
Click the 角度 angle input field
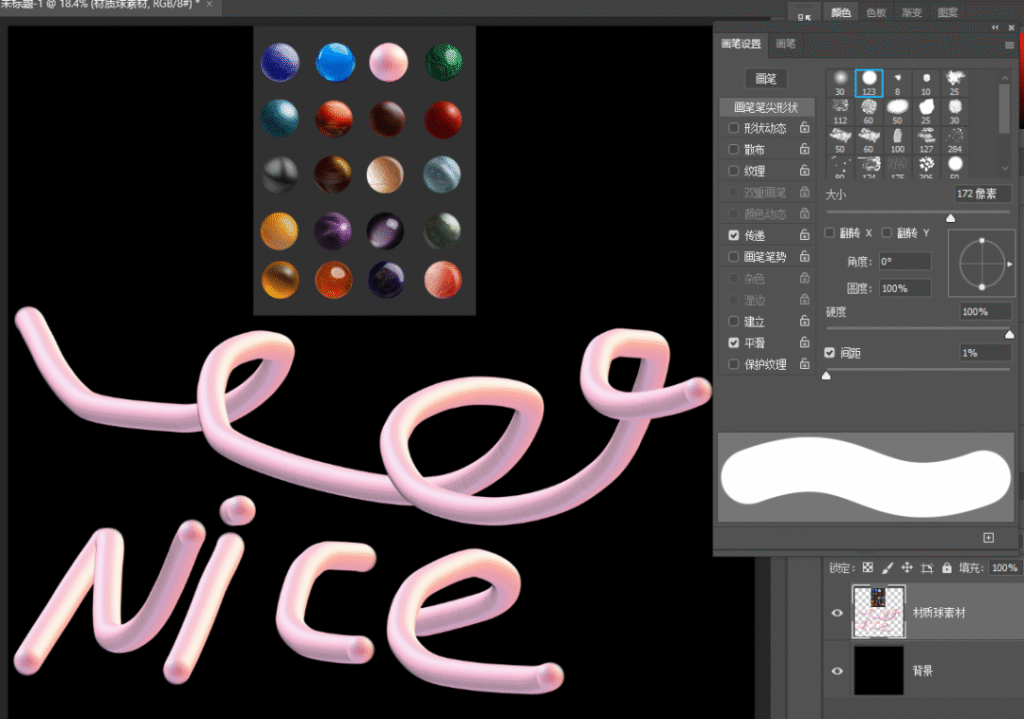[x=905, y=261]
